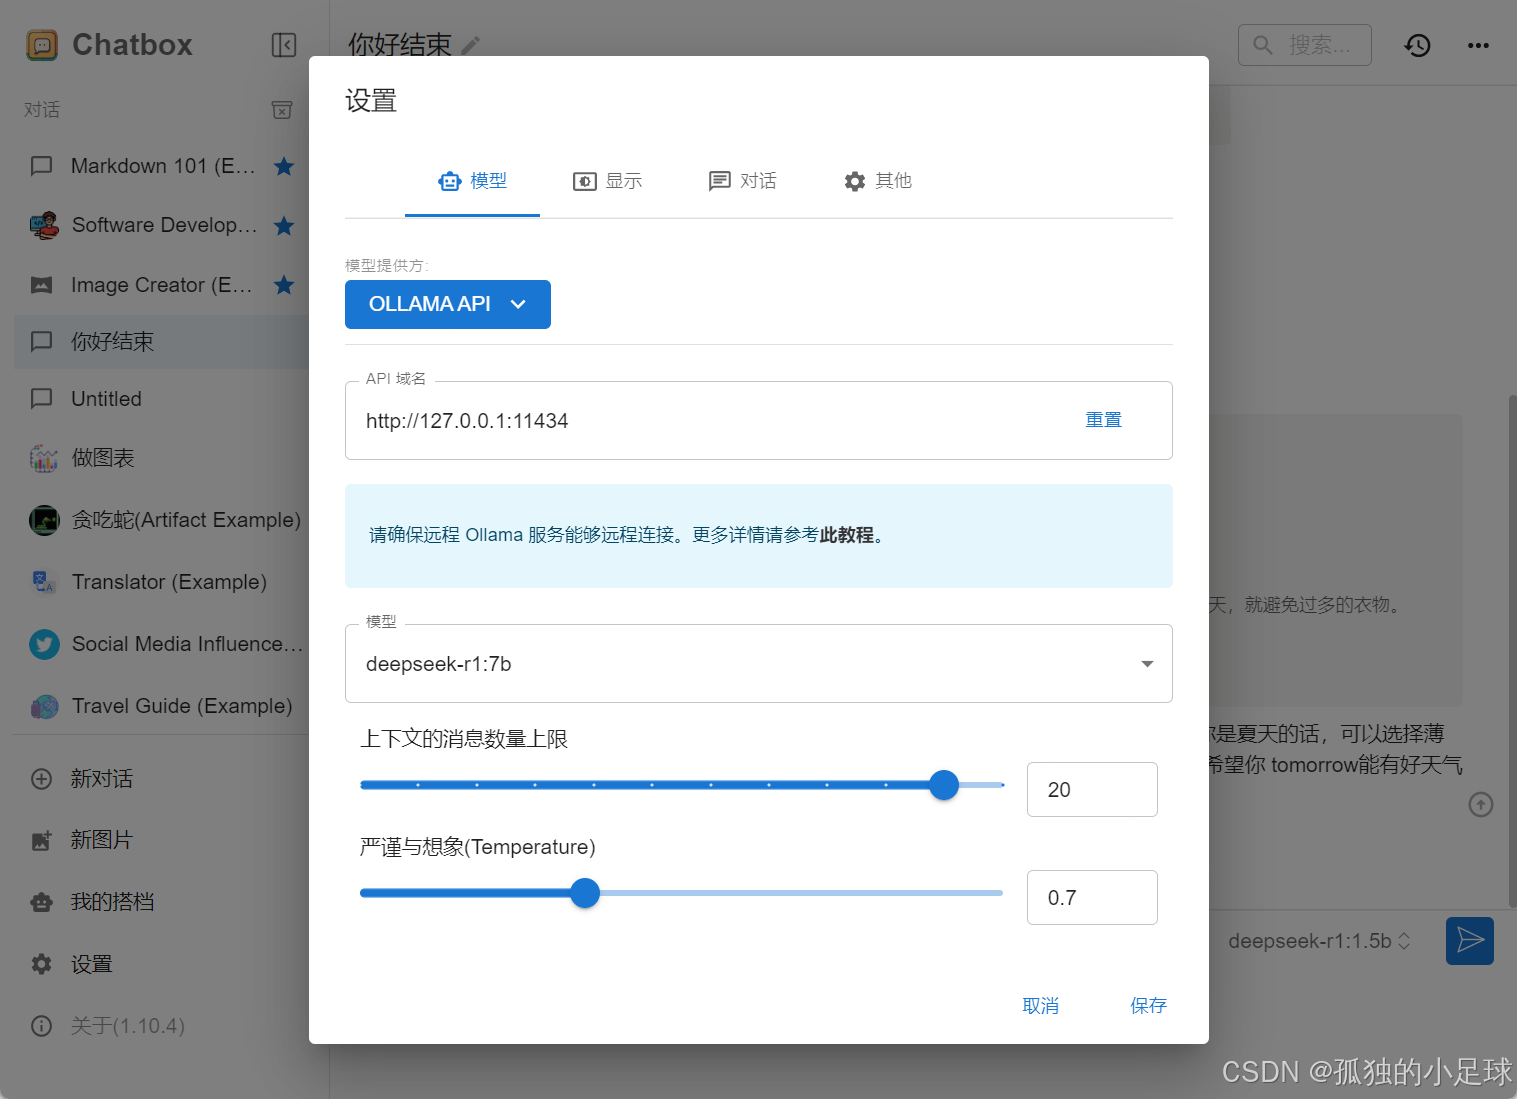Click the Temperature slider handle
Image resolution: width=1517 pixels, height=1099 pixels.
[585, 893]
